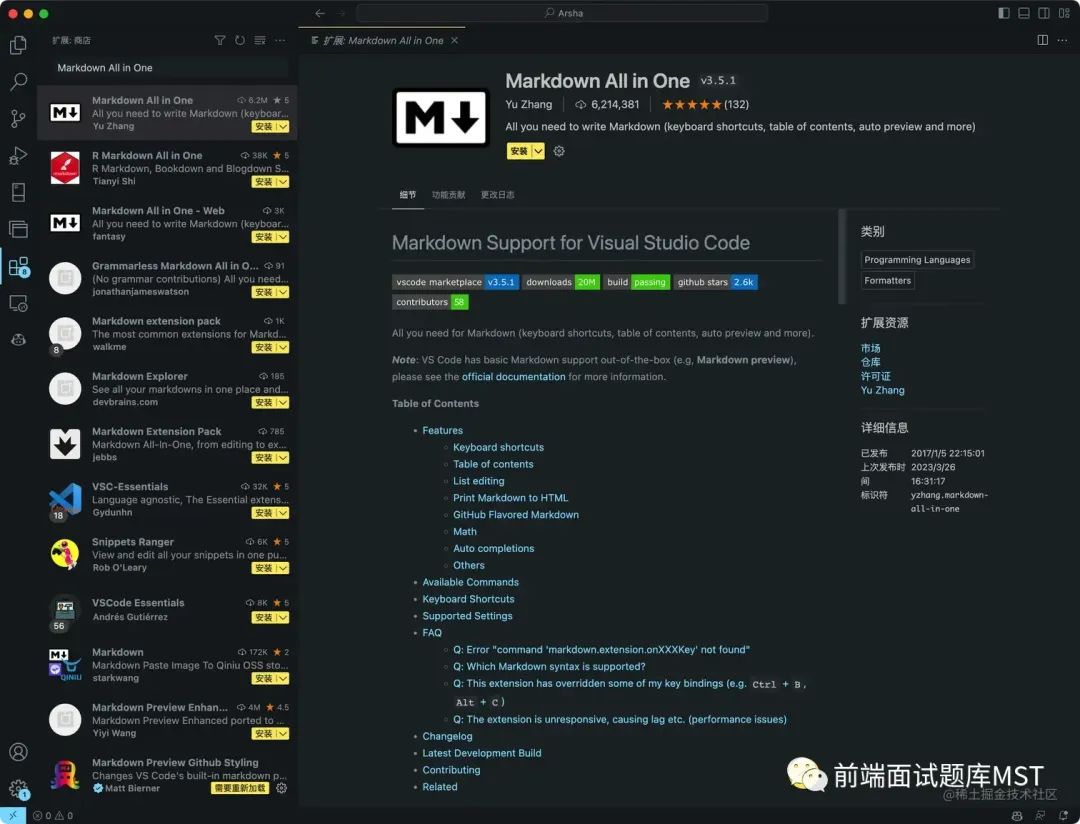This screenshot has height=824, width=1080.
Task: Click gear for Markdown Preview Github Styling
Action: pos(282,788)
